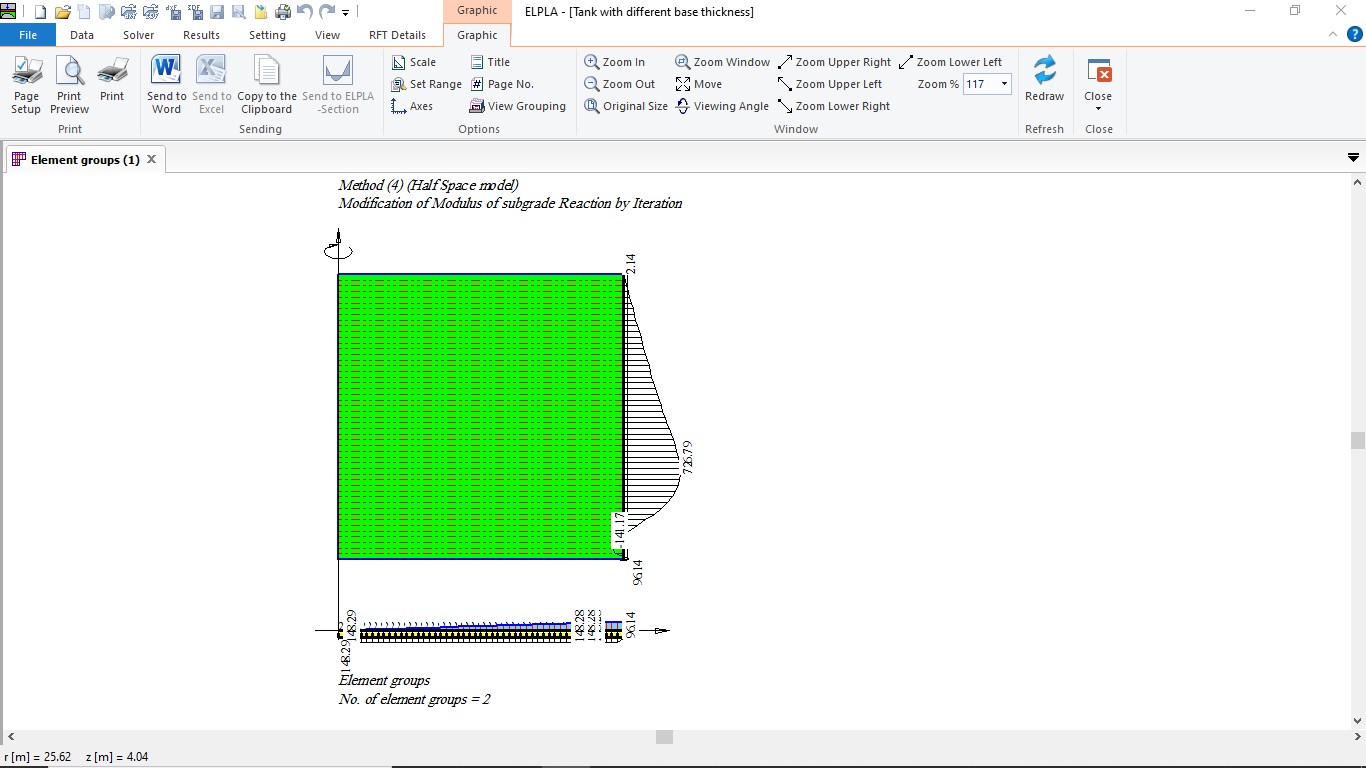Click the Axes option icon
Screen dimensions: 1366x768
(x=399, y=106)
